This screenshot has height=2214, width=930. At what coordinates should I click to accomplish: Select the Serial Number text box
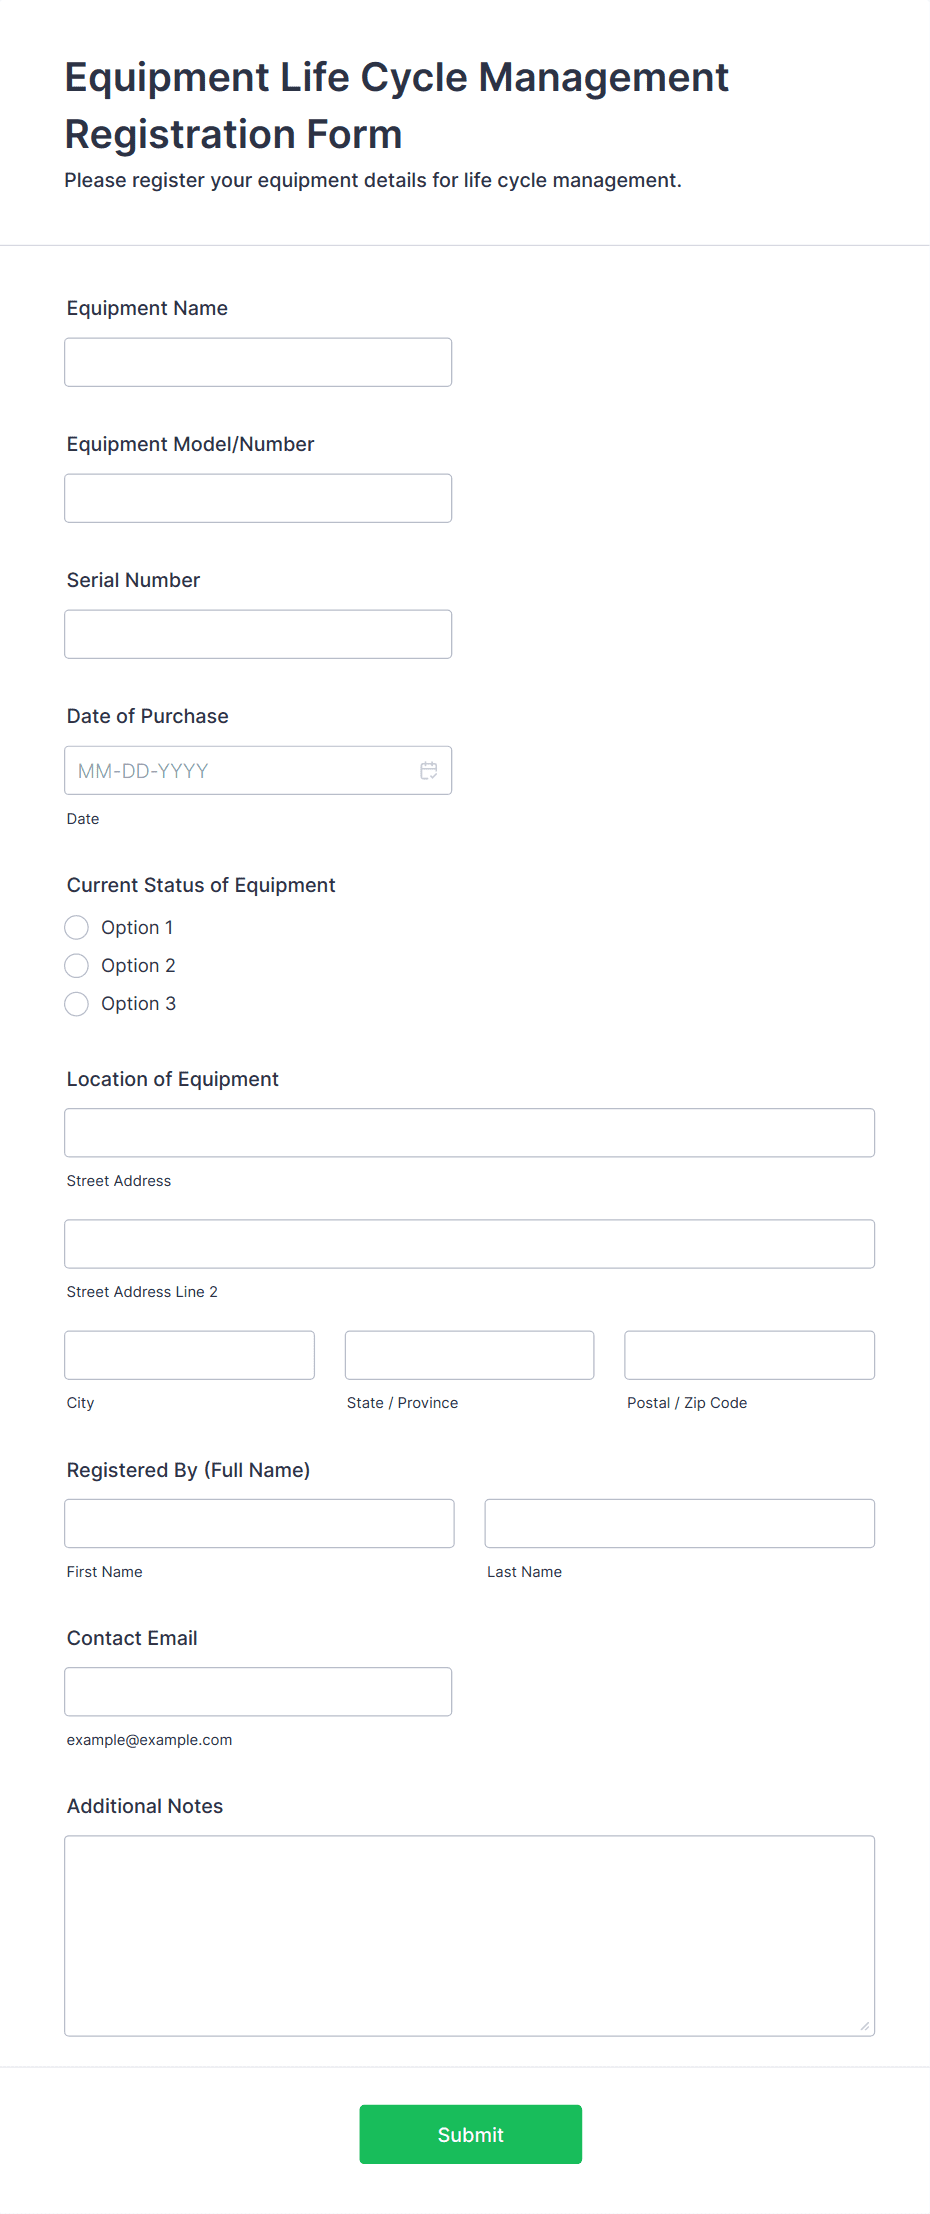[258, 634]
